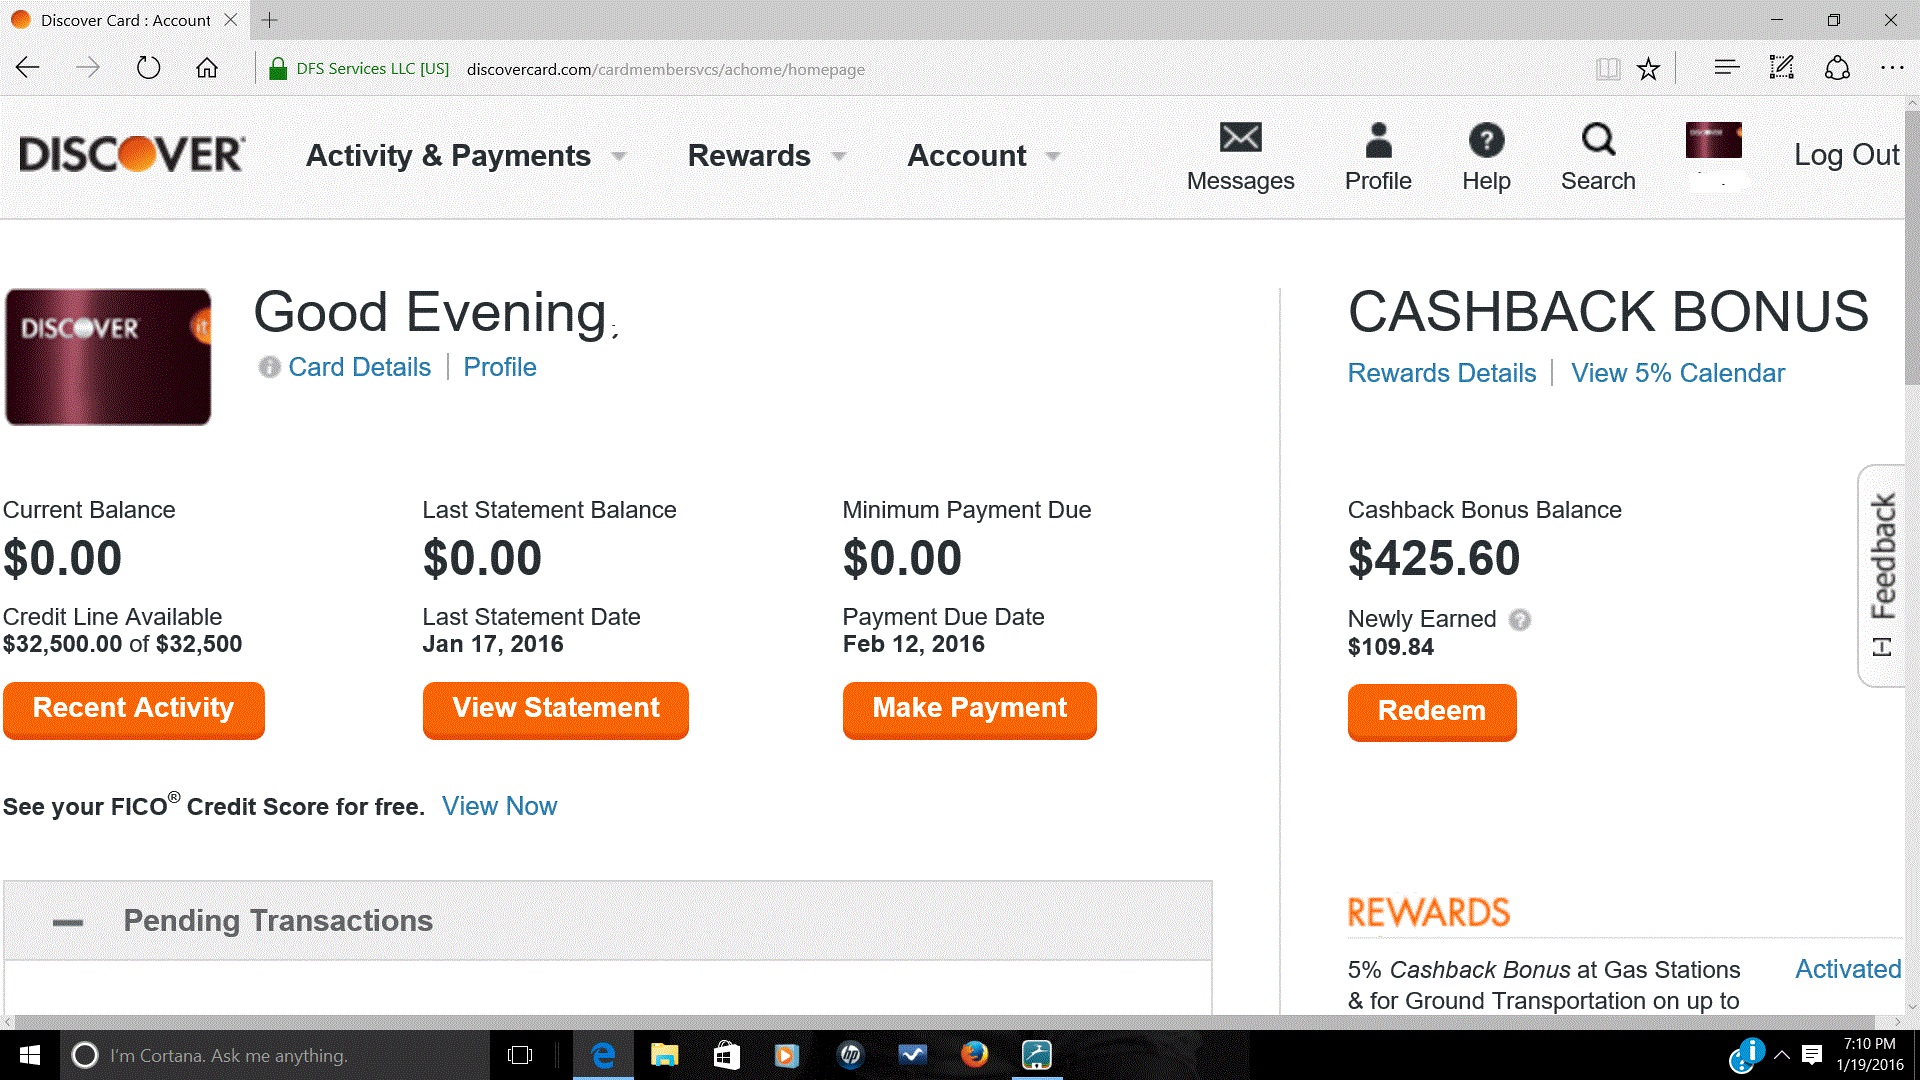Click the Share icon in Edge toolbar

coord(1837,68)
